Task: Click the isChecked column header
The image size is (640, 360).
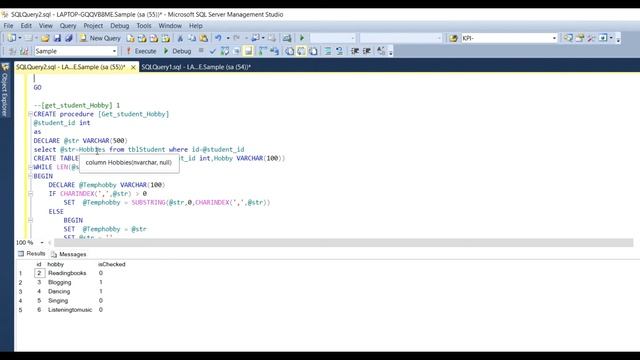Action: click(x=111, y=264)
